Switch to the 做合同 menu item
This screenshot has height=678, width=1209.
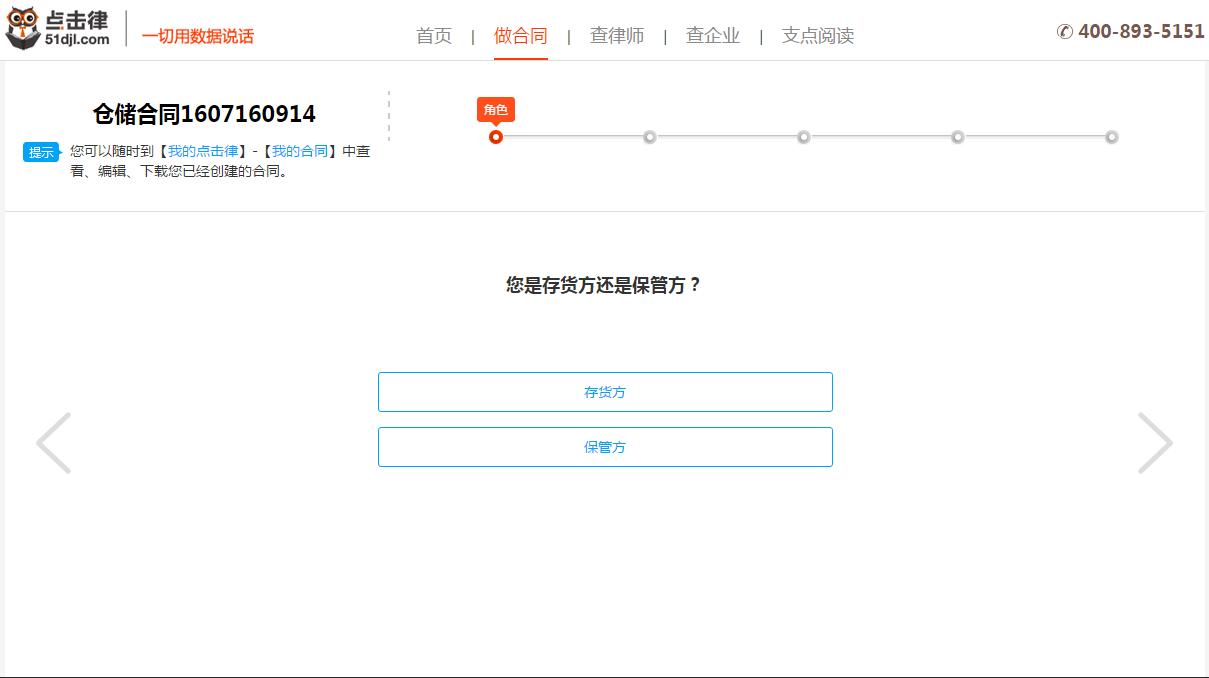tap(521, 35)
